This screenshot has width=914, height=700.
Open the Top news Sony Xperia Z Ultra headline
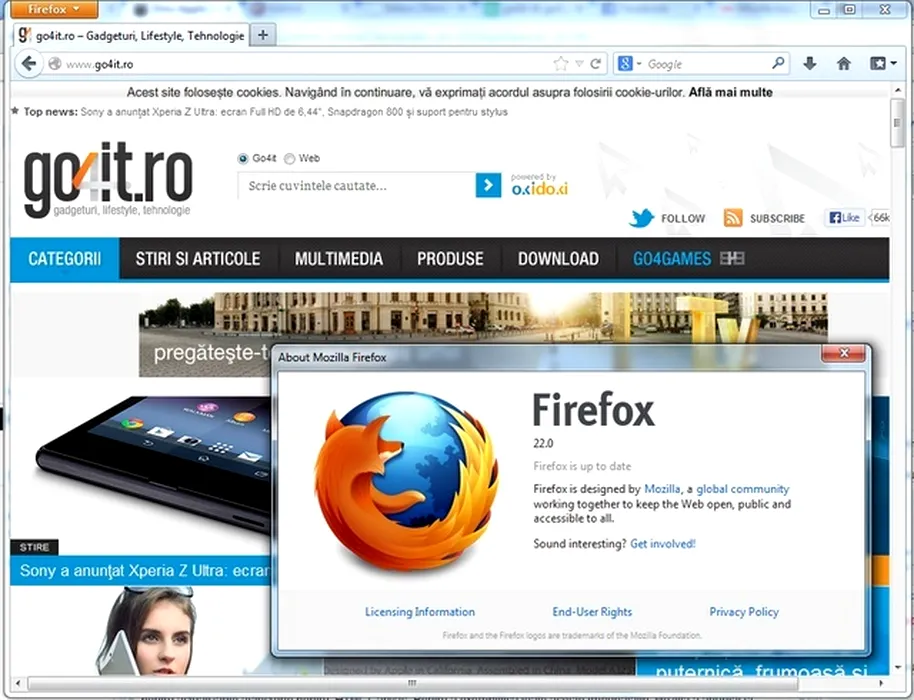294,112
